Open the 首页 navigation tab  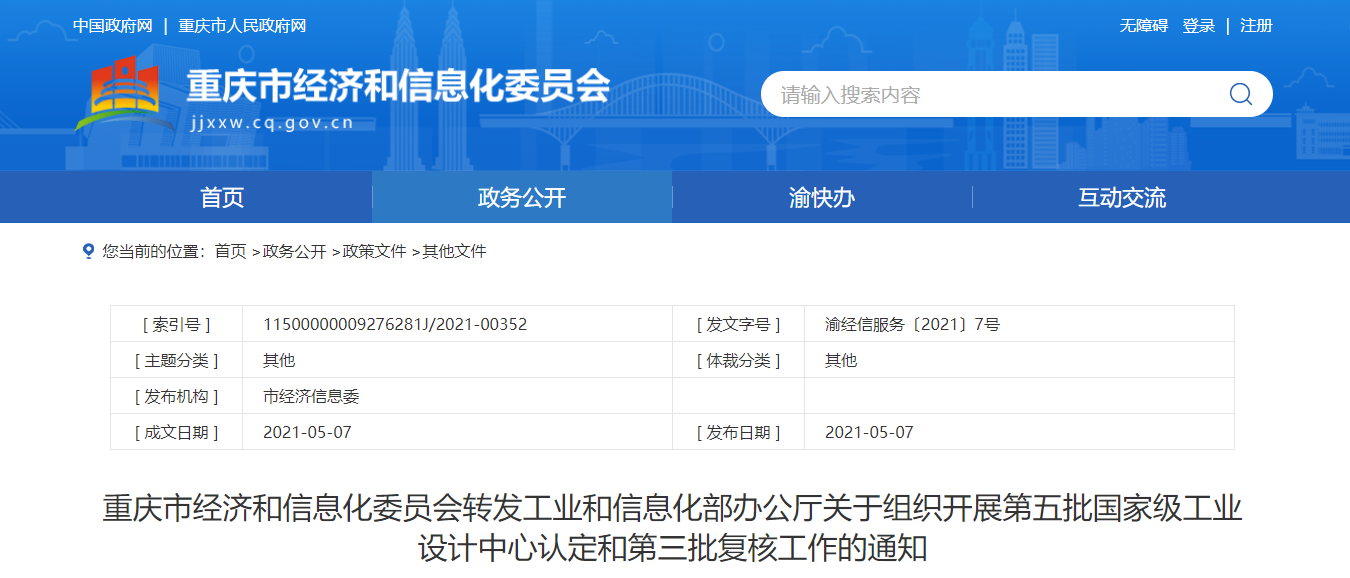222,197
